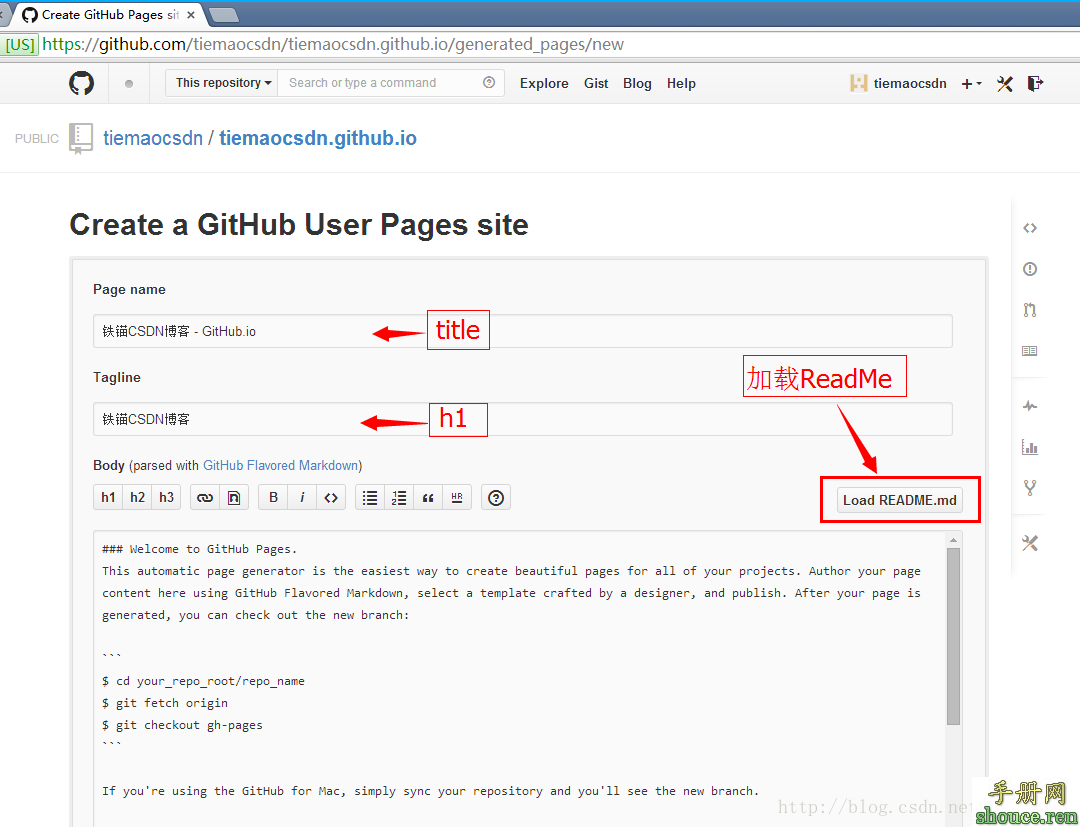Click into the Body markdown text area
Screen dimensions: 1080x827
pyautogui.click(x=520, y=678)
